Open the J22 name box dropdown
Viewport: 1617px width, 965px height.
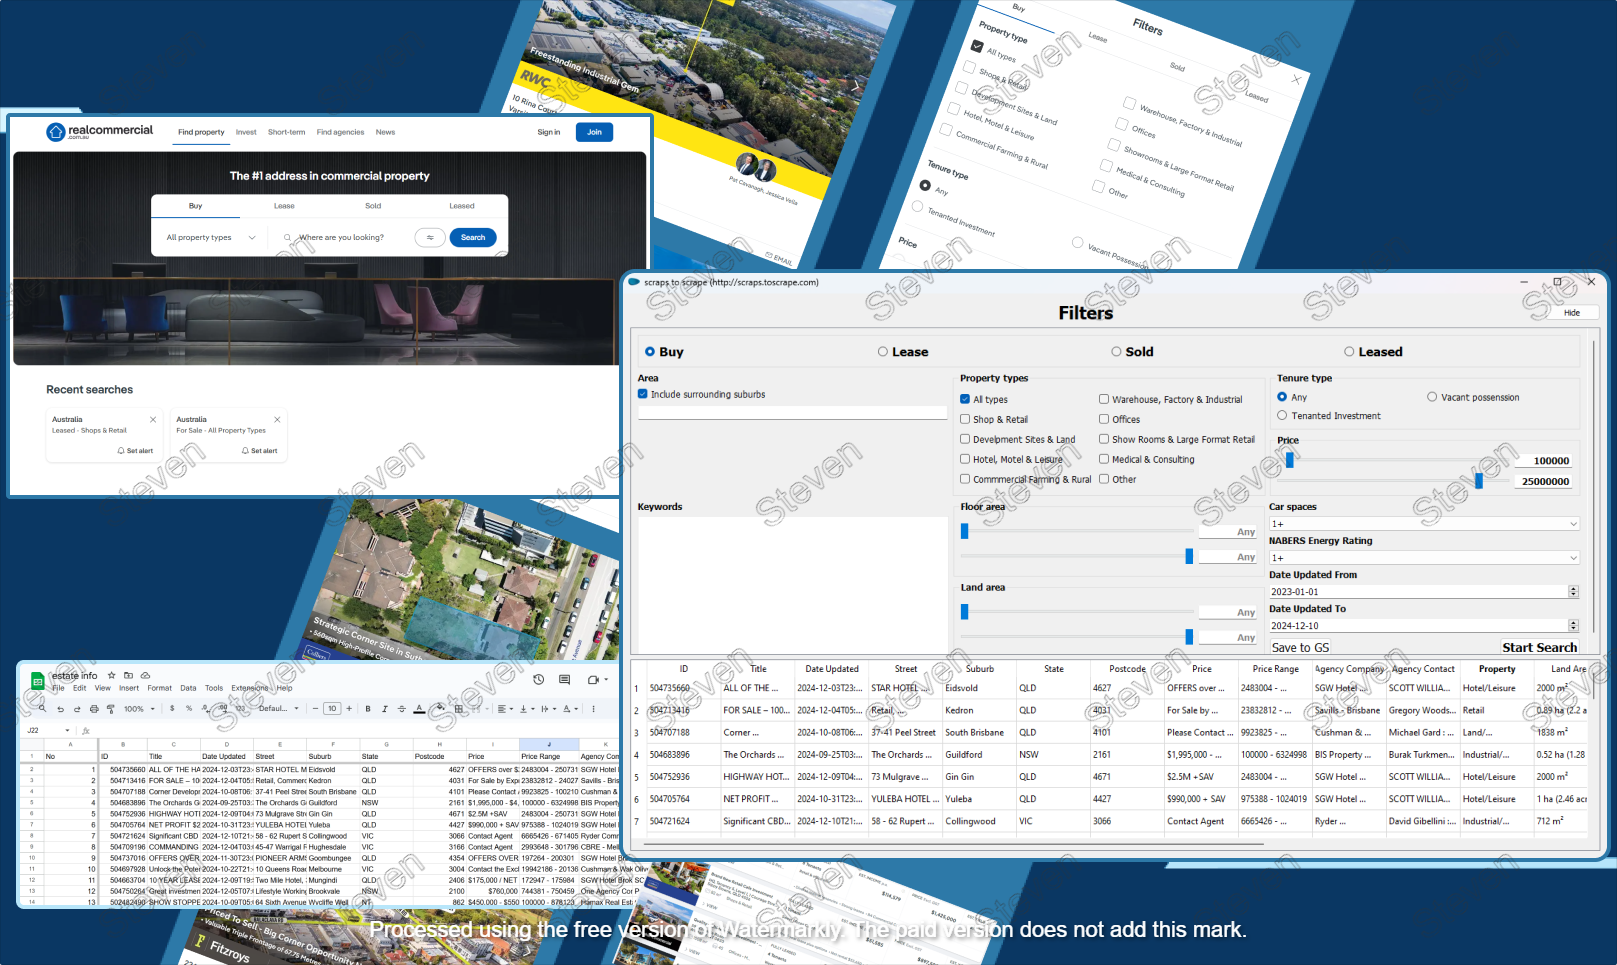[x=67, y=731]
